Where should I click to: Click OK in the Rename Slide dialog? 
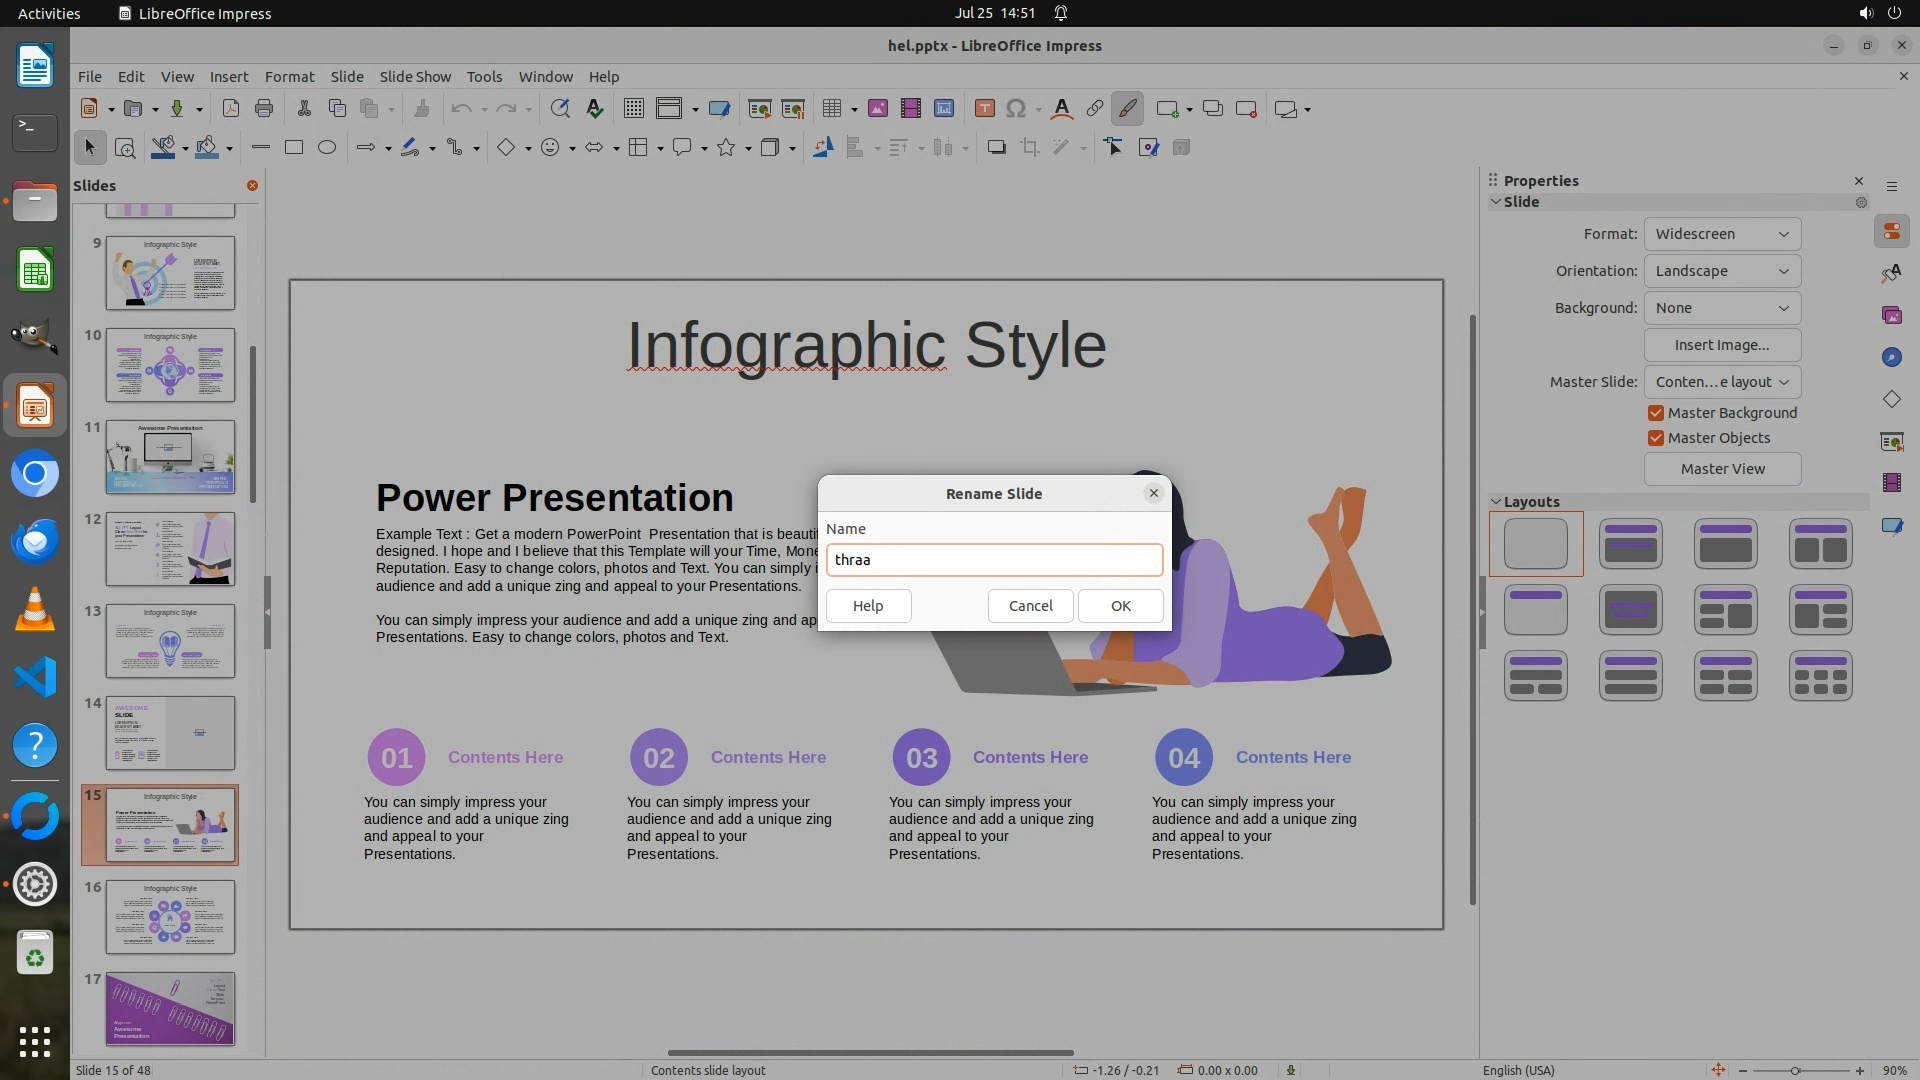tap(1120, 606)
